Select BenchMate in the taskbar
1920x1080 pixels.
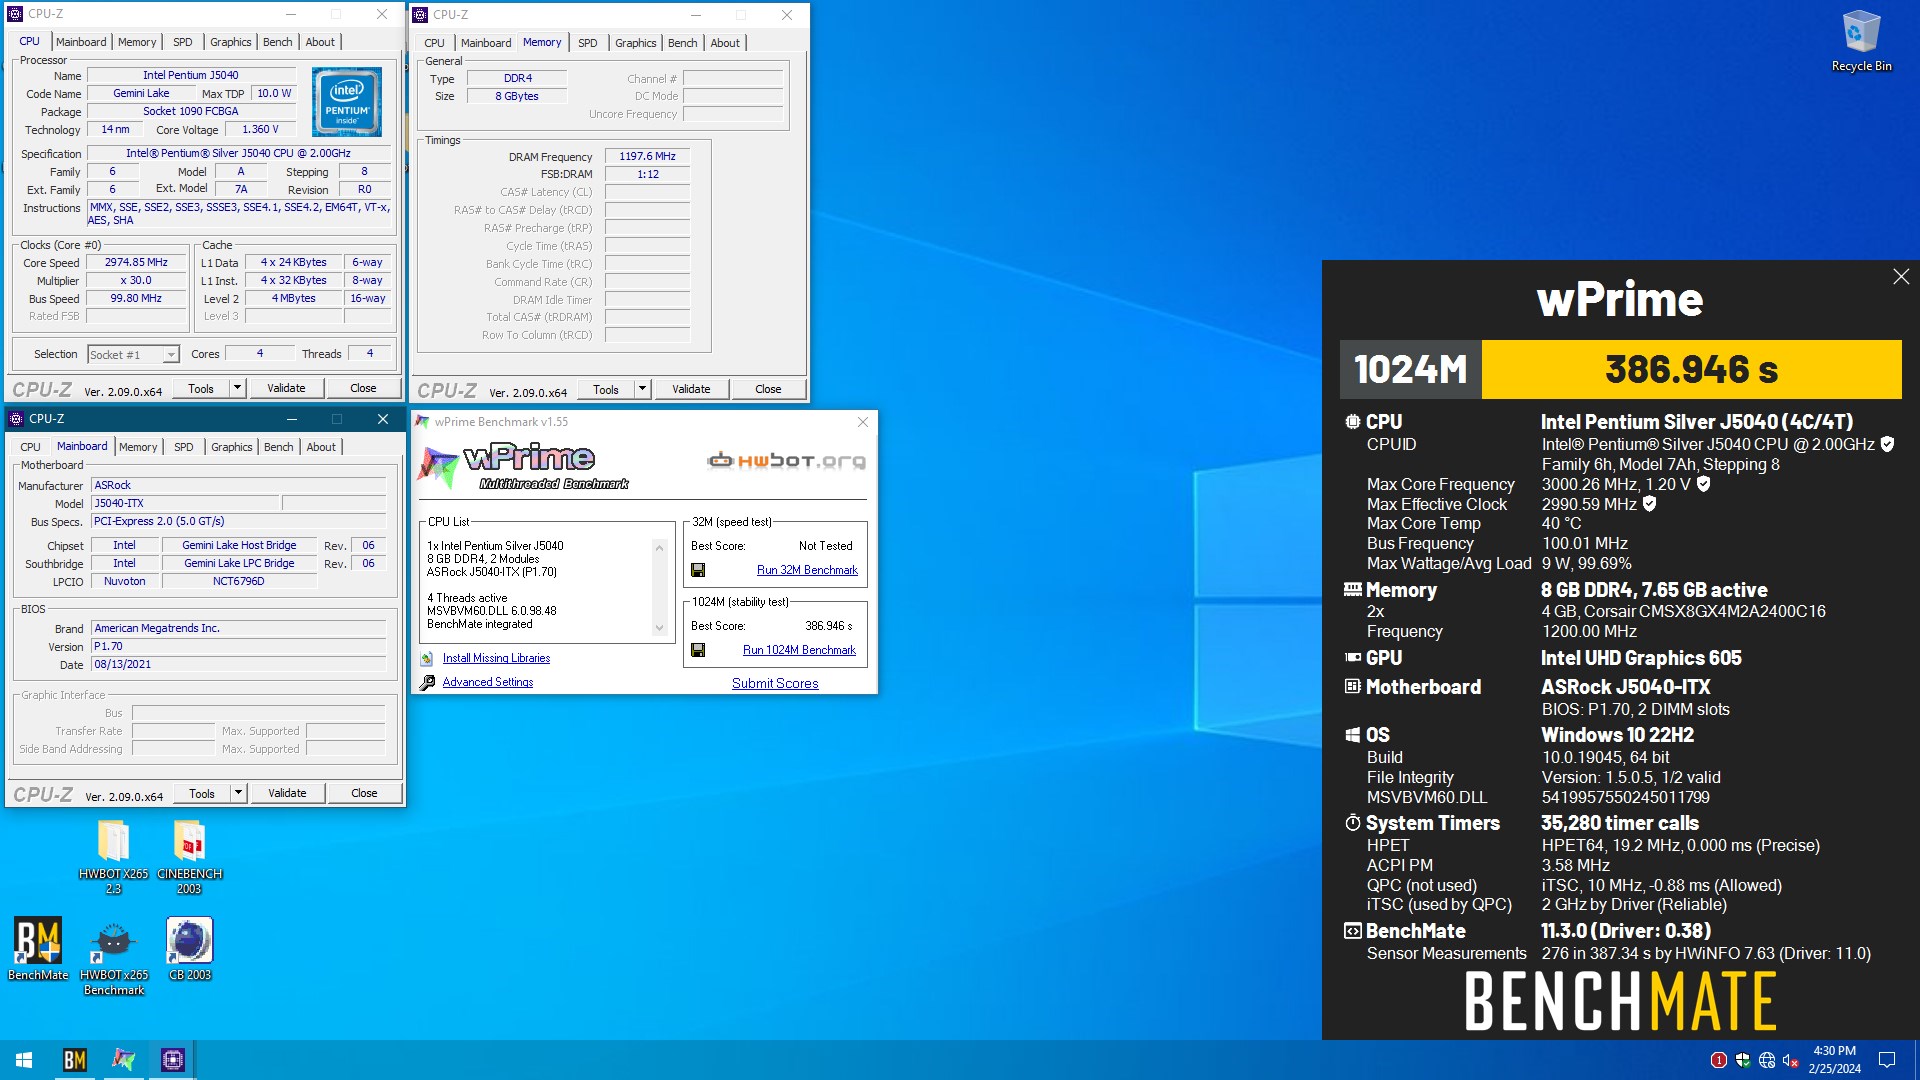[x=75, y=1060]
